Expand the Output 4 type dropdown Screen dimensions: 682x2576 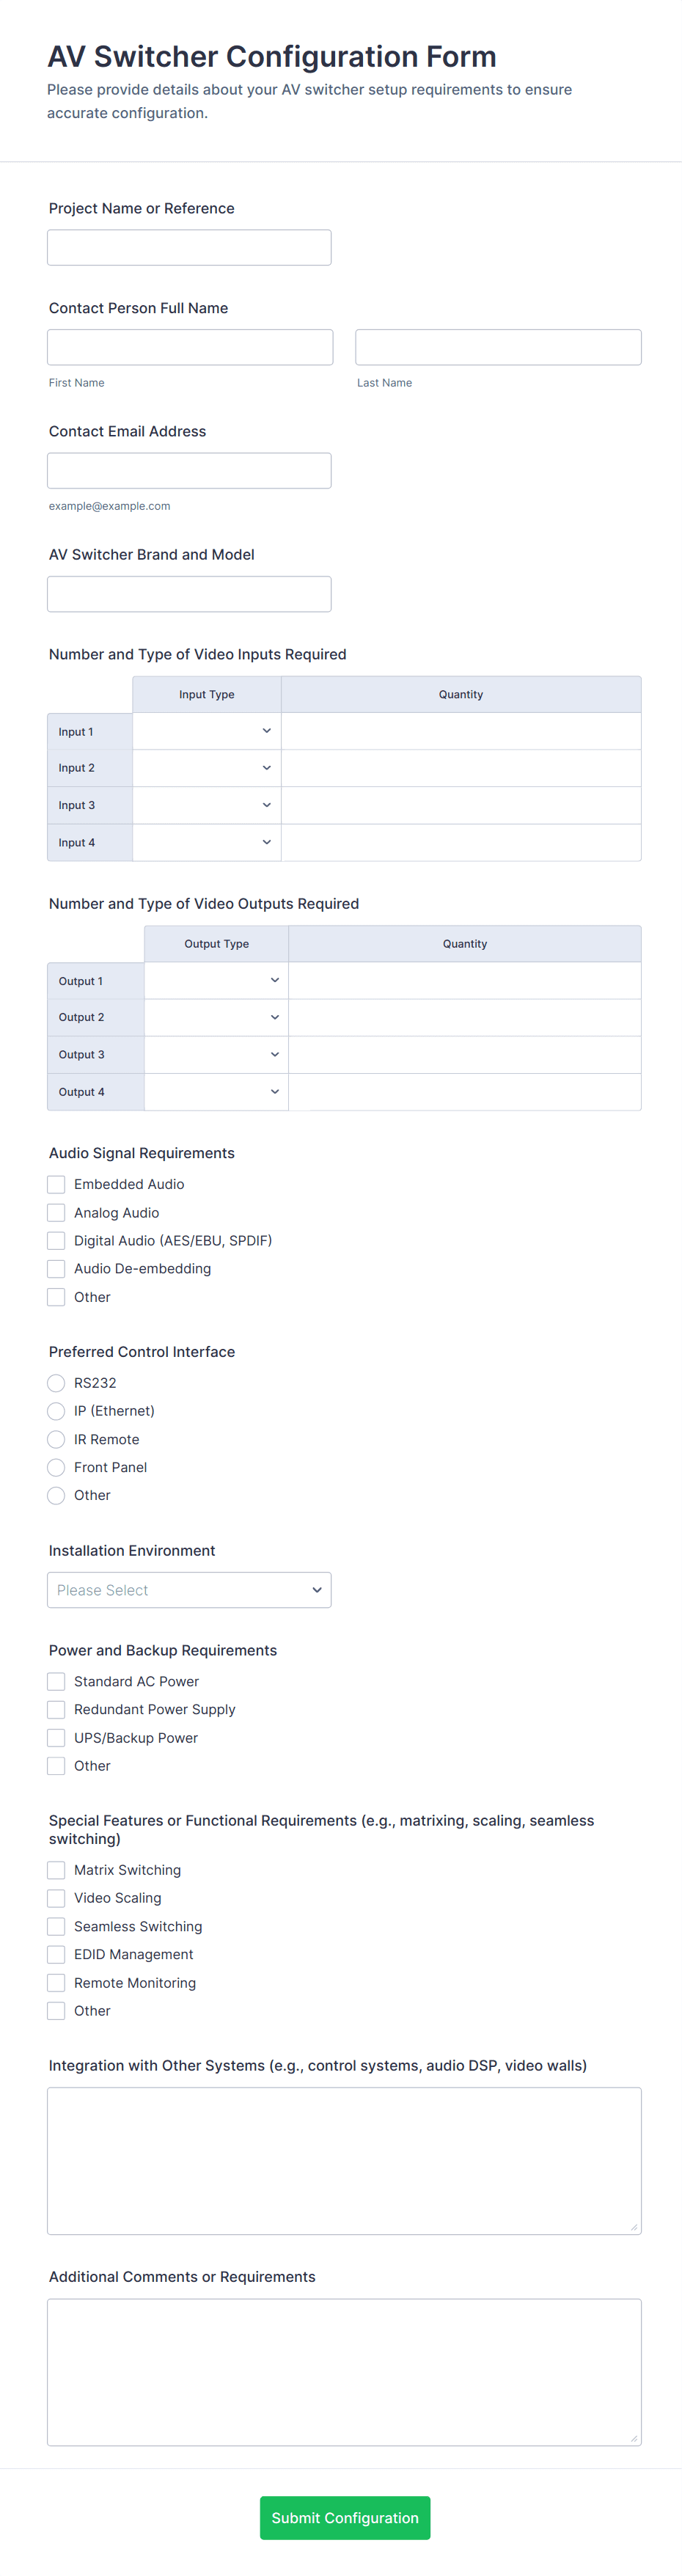(216, 1092)
